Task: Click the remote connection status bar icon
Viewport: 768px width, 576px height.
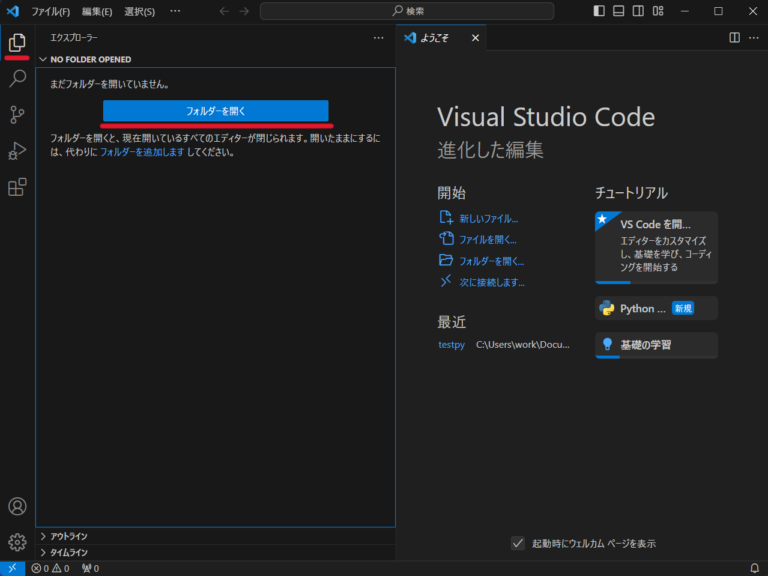Action: coord(12,568)
